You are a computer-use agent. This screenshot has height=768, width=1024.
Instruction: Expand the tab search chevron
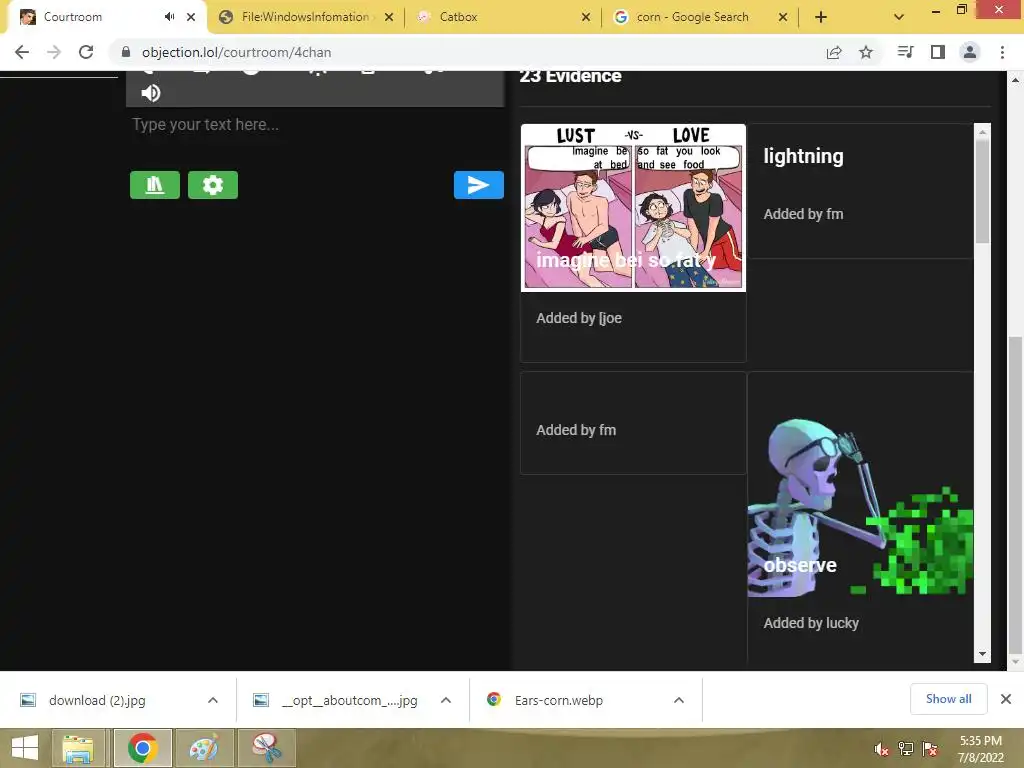click(899, 17)
